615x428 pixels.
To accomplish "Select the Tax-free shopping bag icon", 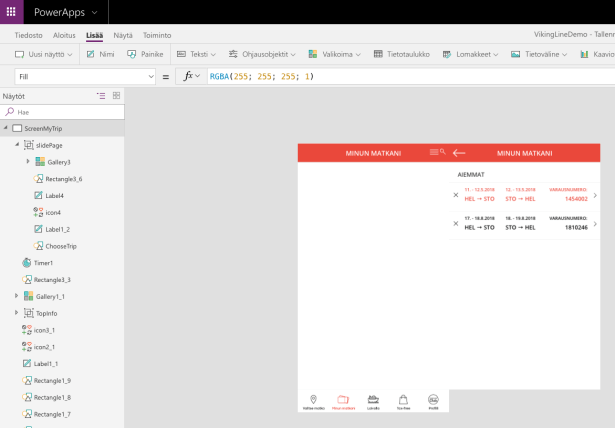I will [403, 400].
